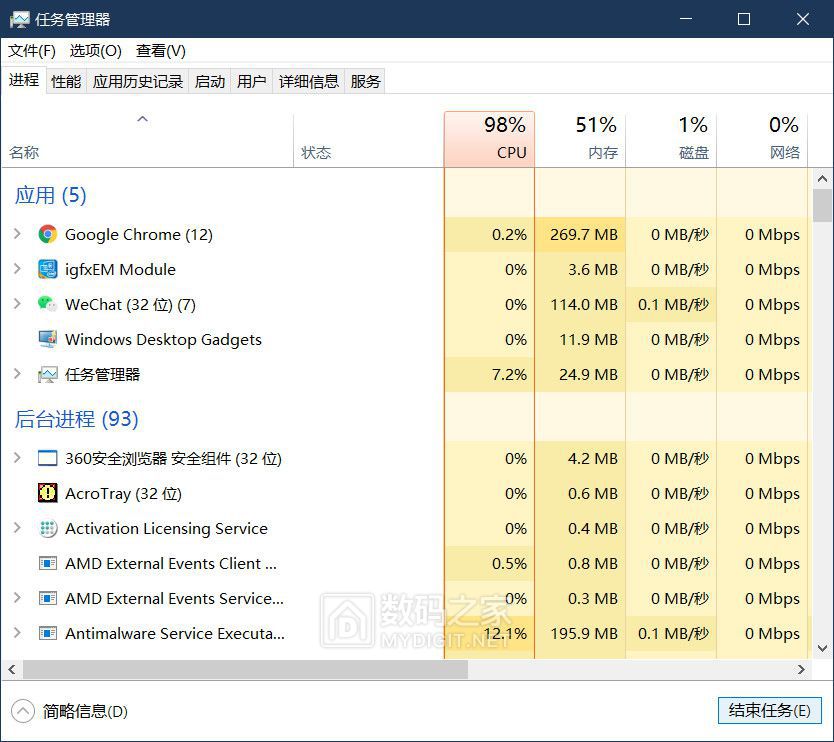Click the 任务管理器 process icon in list
Image resolution: width=834 pixels, height=742 pixels.
click(47, 375)
